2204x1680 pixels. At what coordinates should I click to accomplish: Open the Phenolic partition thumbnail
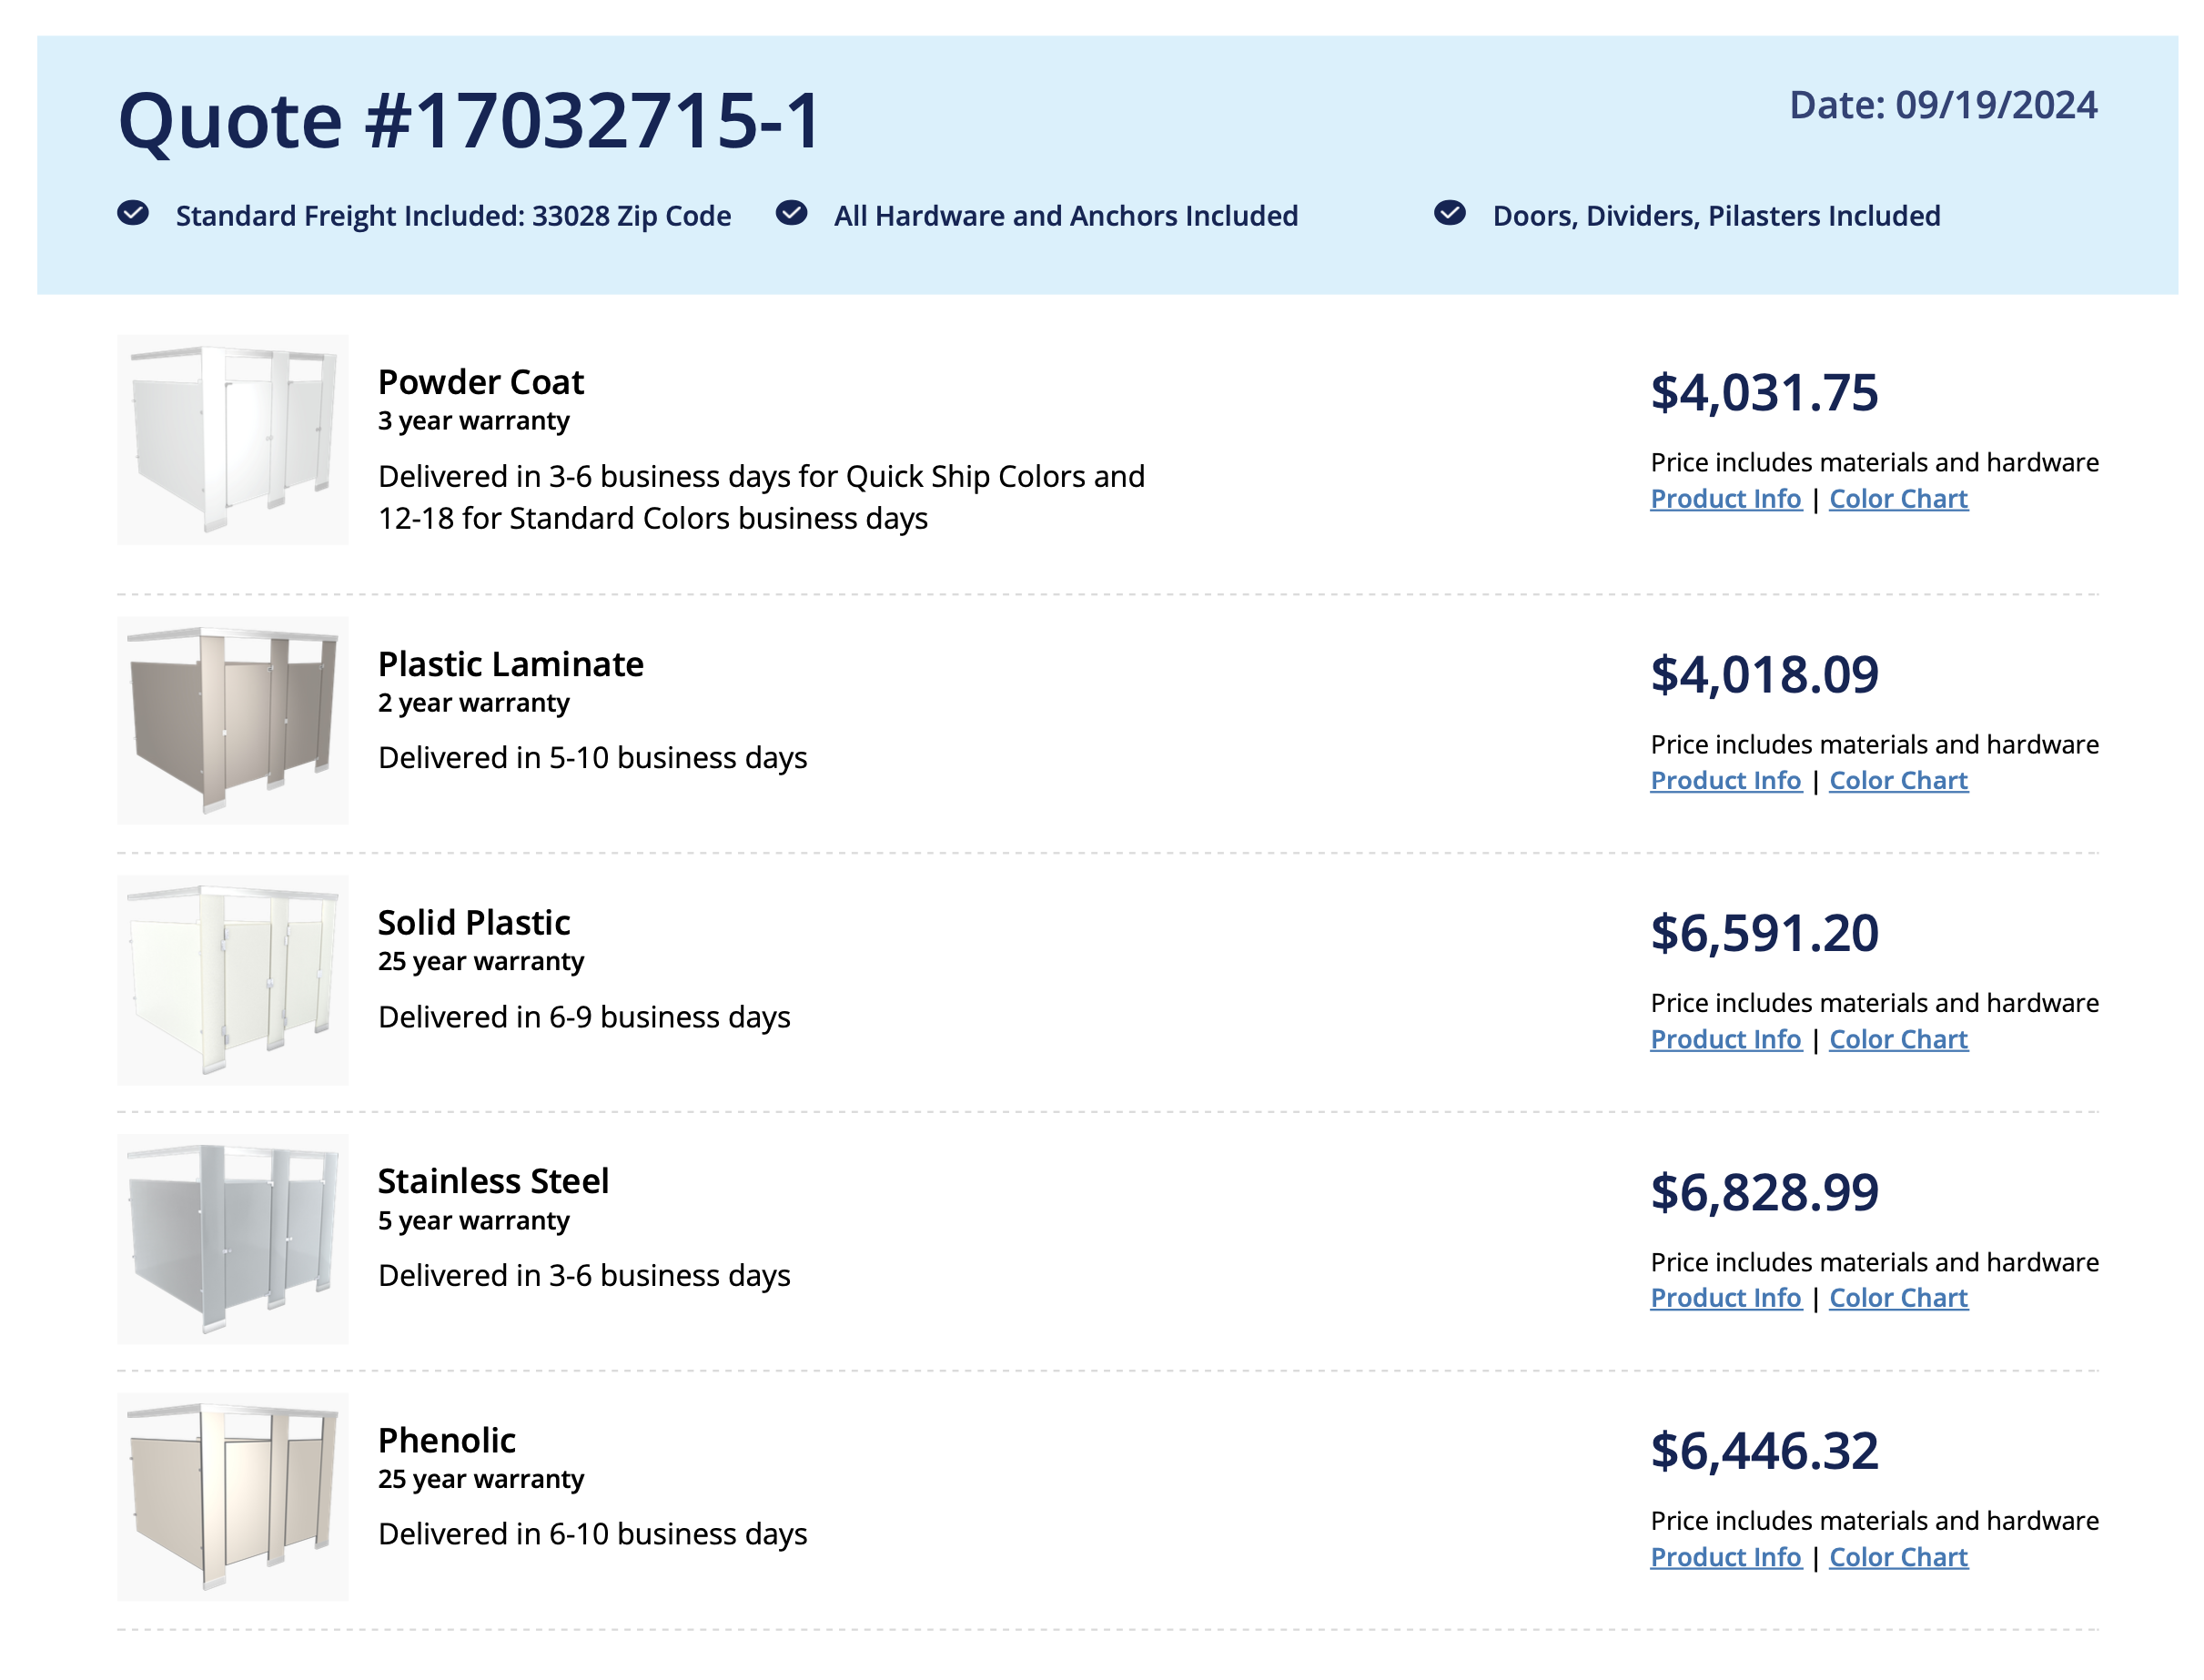click(x=232, y=1497)
